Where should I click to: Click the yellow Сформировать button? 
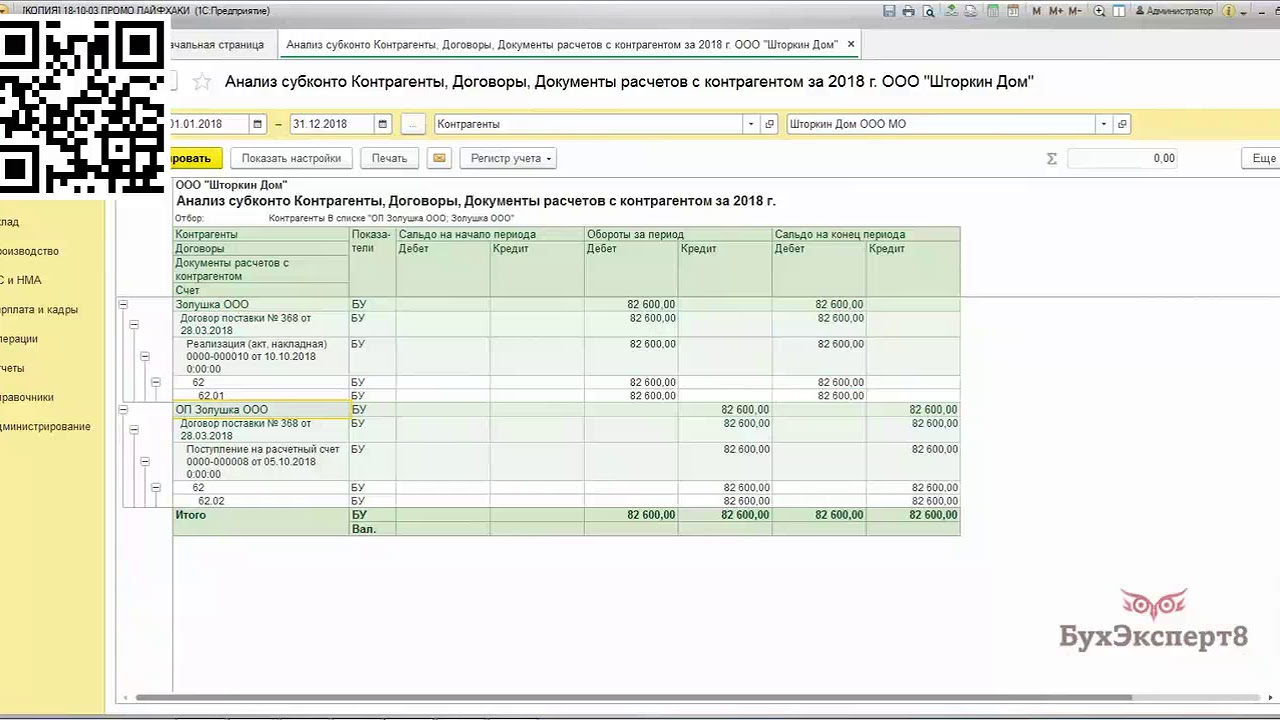coord(196,158)
